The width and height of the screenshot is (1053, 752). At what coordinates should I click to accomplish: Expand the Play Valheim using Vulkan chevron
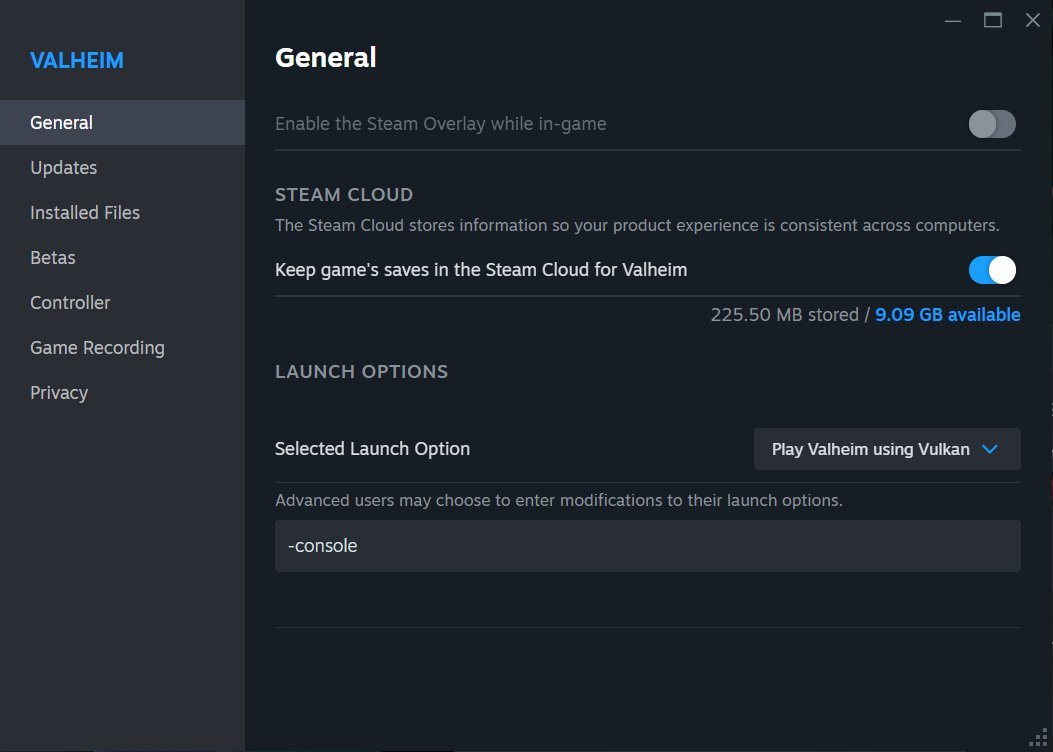coord(989,449)
